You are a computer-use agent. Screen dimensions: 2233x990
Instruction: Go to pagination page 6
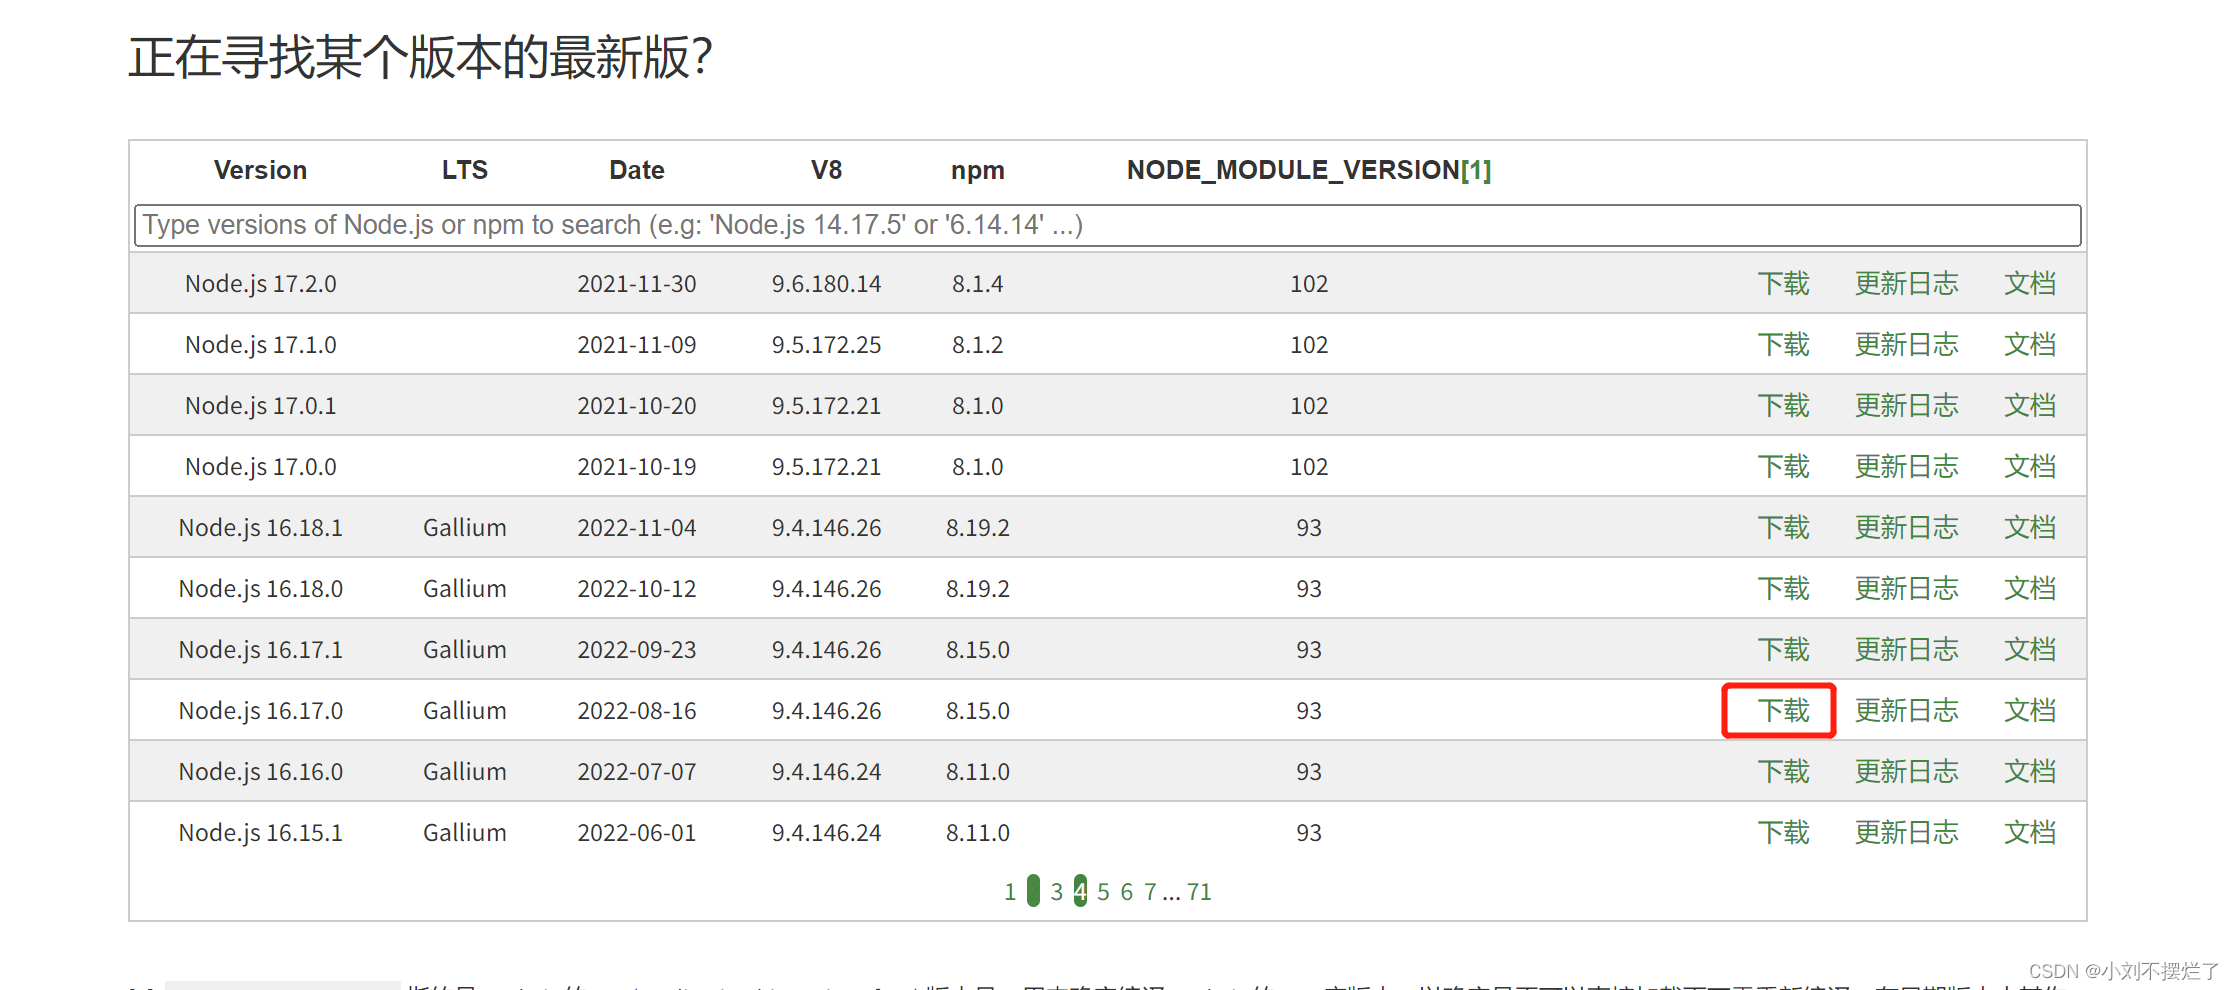click(1126, 892)
